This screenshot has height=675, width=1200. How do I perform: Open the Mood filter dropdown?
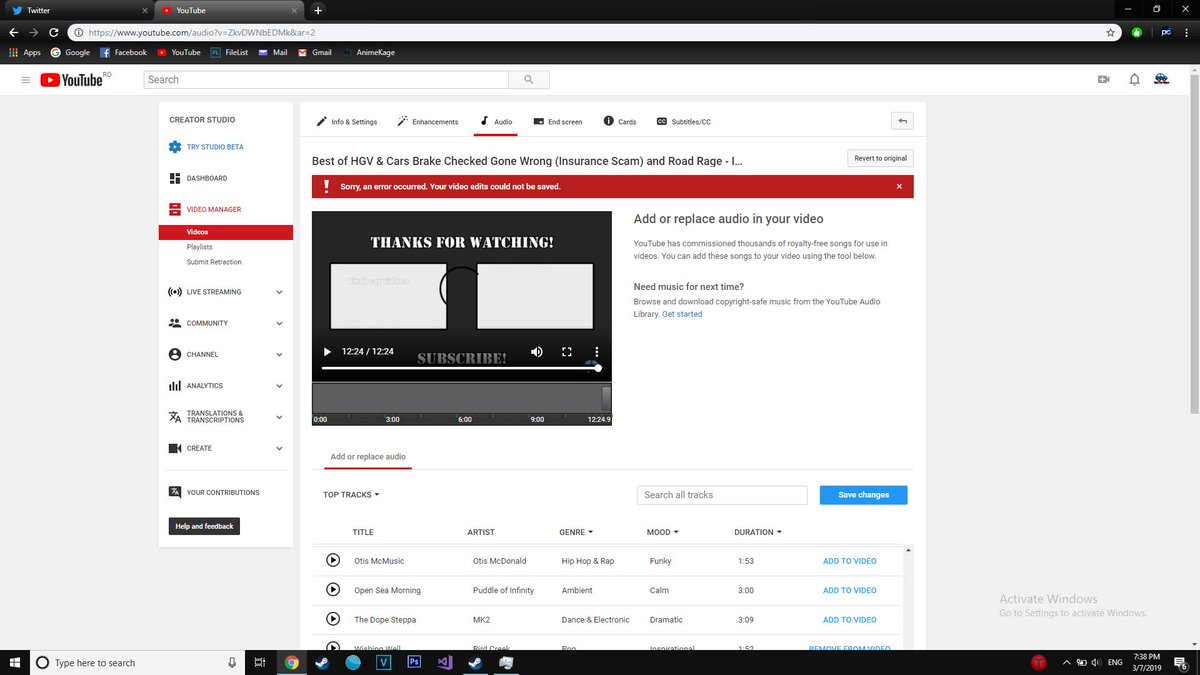pyautogui.click(x=663, y=532)
